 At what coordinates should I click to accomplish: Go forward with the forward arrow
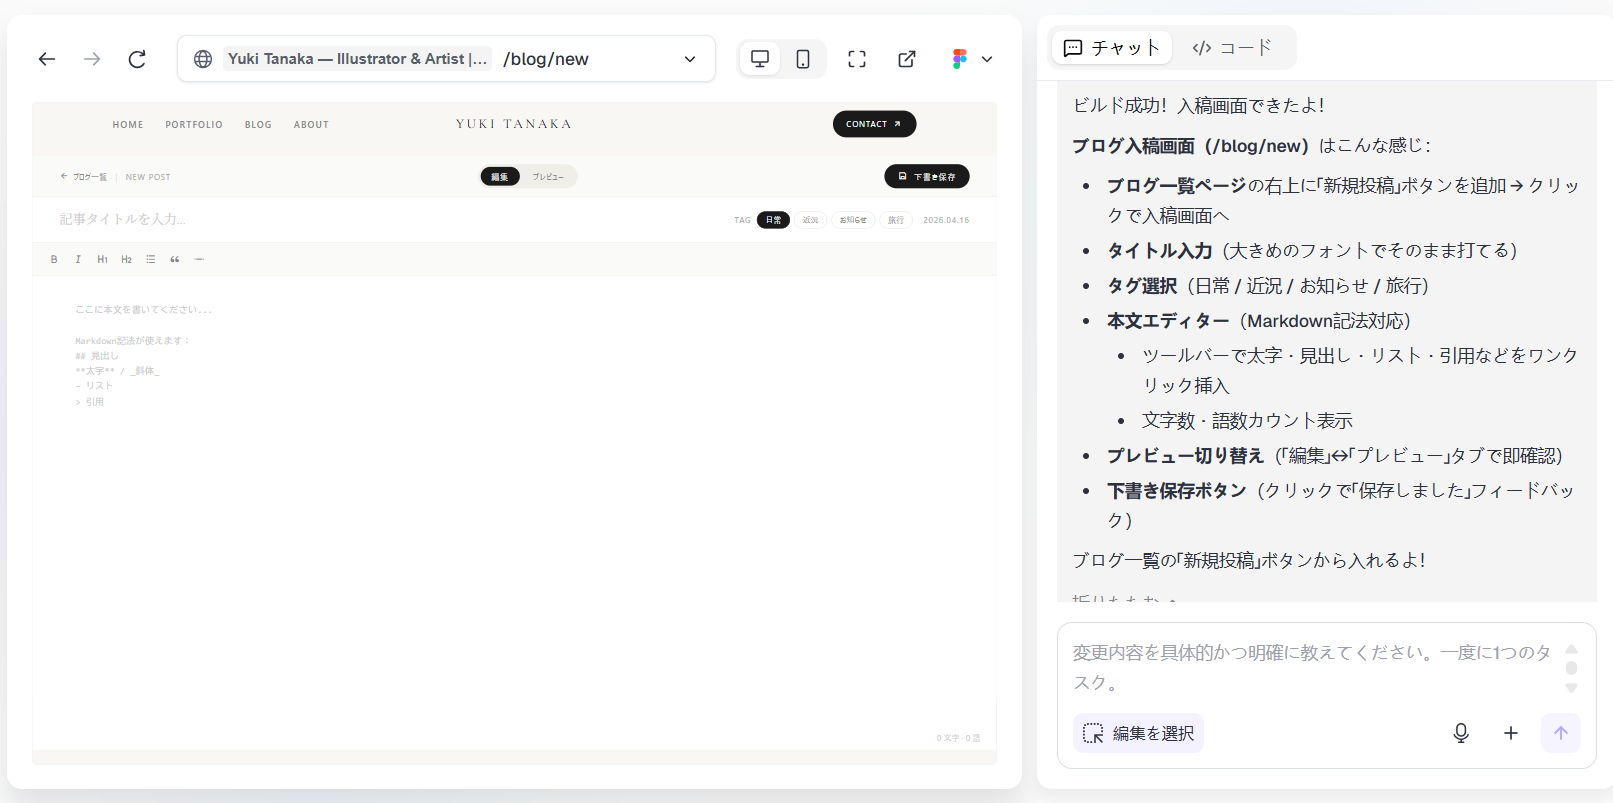pos(92,59)
